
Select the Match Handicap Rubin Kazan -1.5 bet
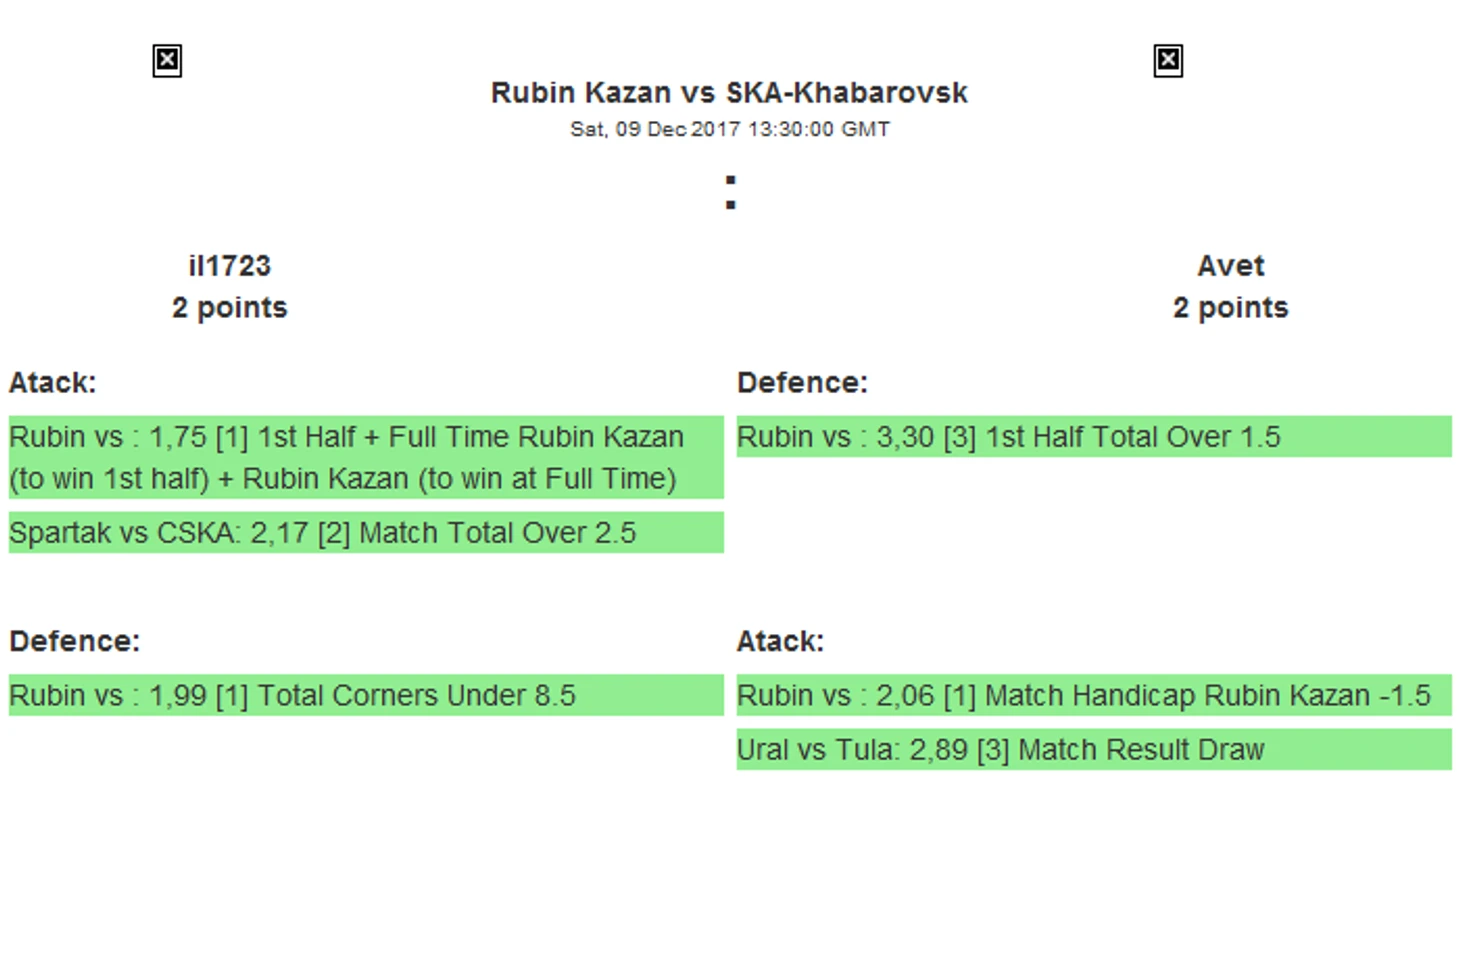1094,695
